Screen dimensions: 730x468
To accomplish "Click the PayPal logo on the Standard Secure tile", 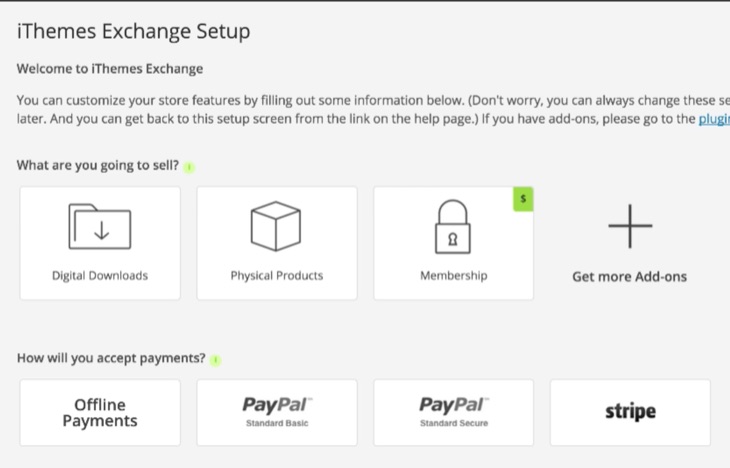I will [x=454, y=405].
